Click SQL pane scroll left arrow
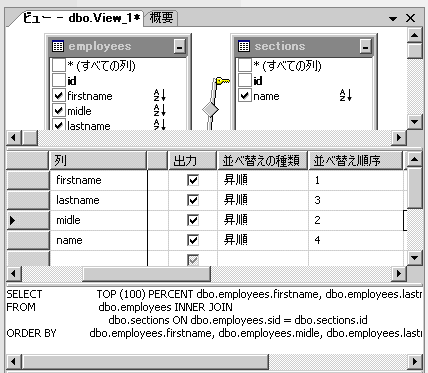This screenshot has height=373, width=428. (14, 361)
